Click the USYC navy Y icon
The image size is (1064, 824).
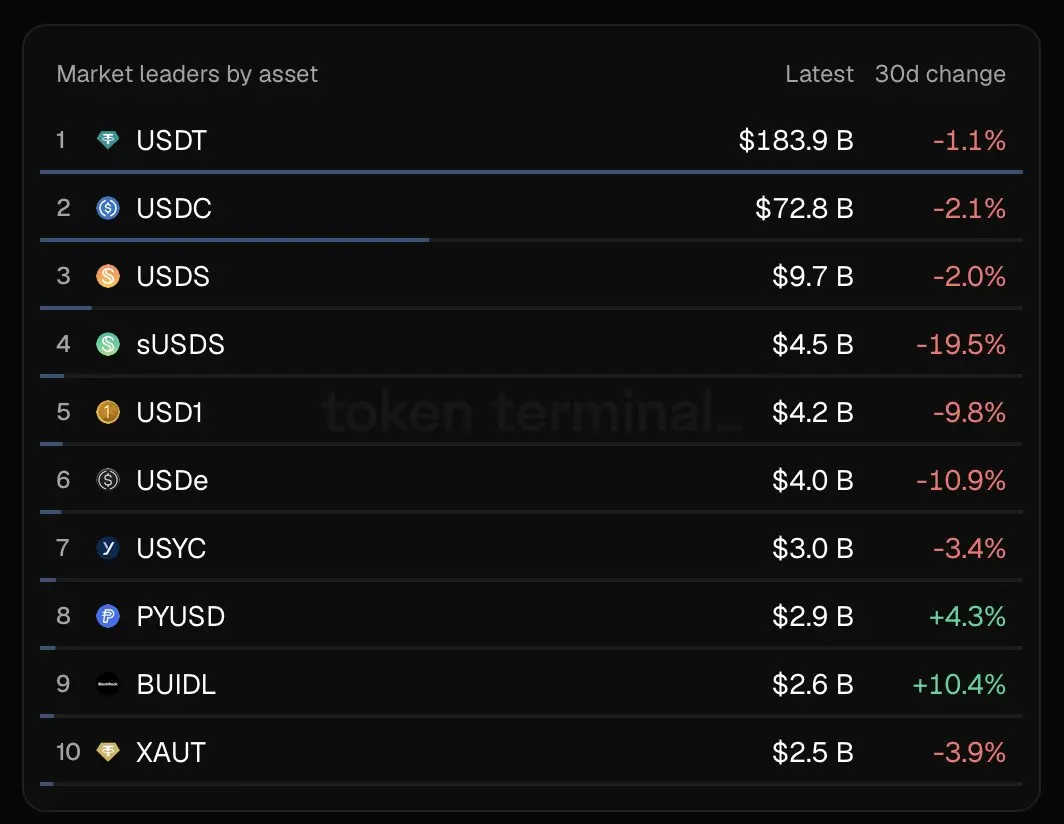(108, 548)
